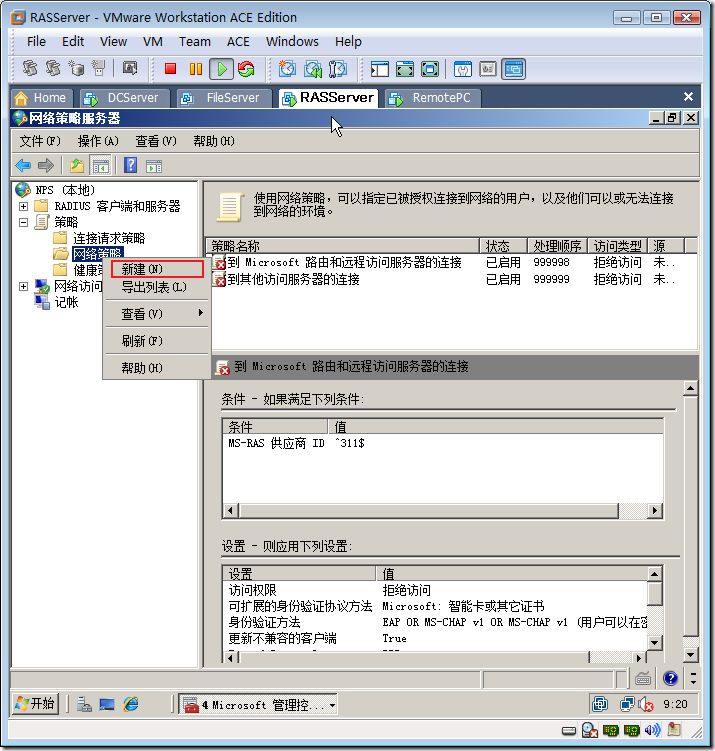Close the current VMware tab with X
This screenshot has height=751, width=715.
pyautogui.click(x=688, y=97)
